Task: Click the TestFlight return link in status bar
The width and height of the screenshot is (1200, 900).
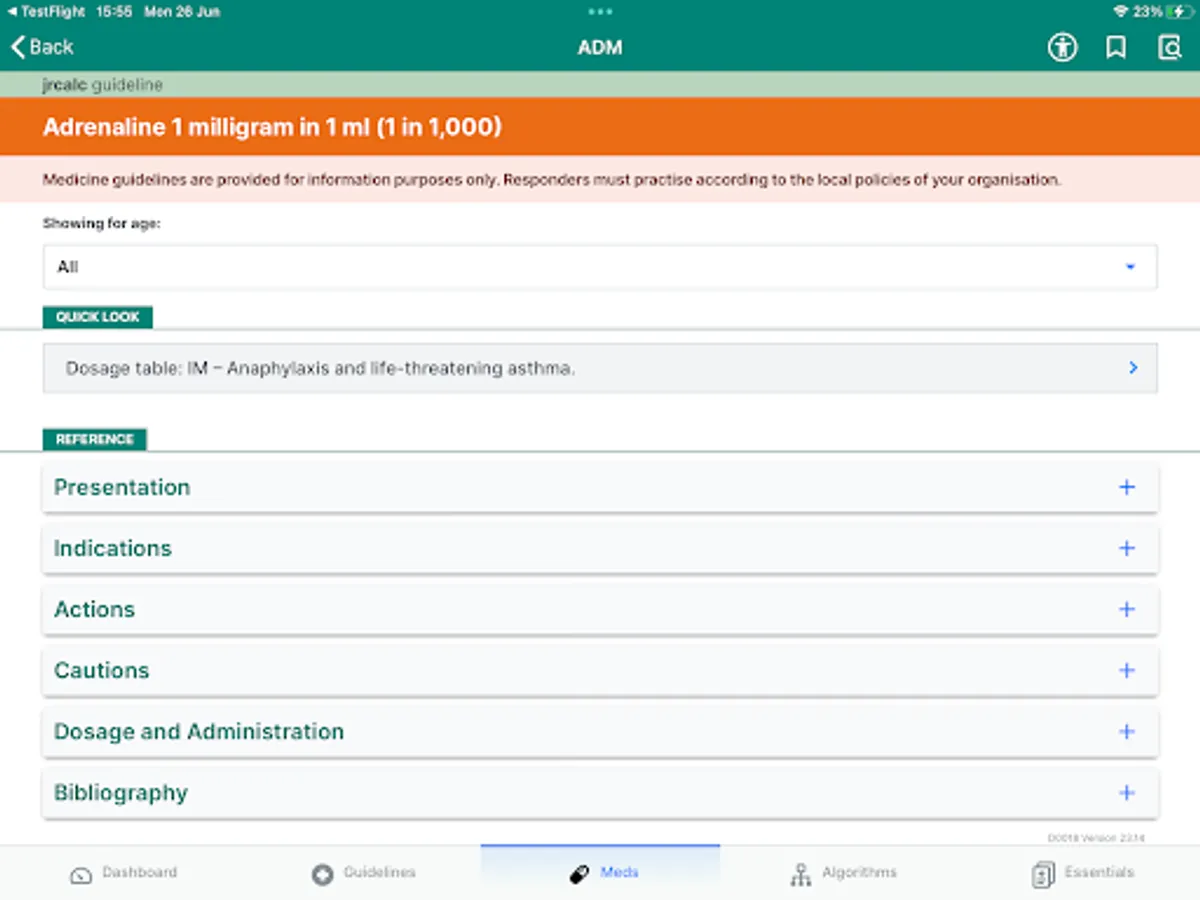Action: pyautogui.click(x=46, y=12)
